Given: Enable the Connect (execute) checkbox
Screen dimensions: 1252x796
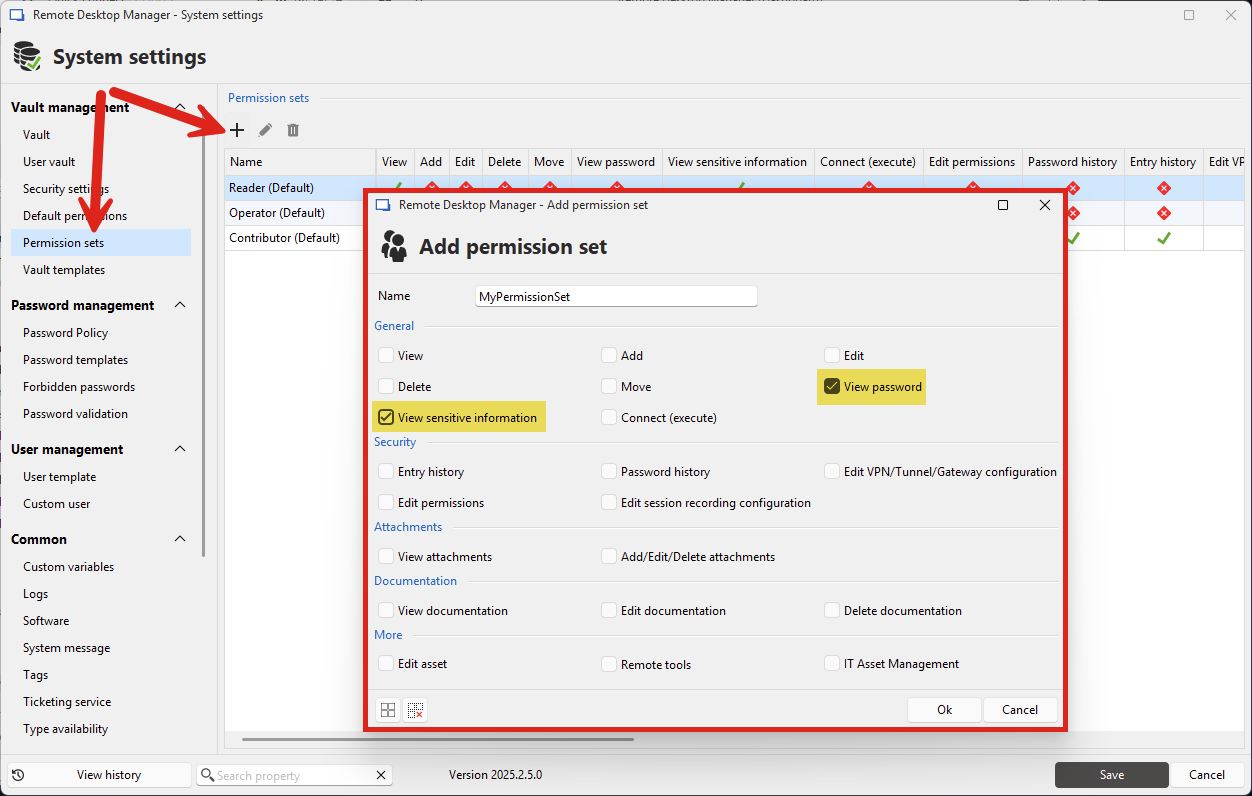Looking at the screenshot, I should [x=609, y=418].
